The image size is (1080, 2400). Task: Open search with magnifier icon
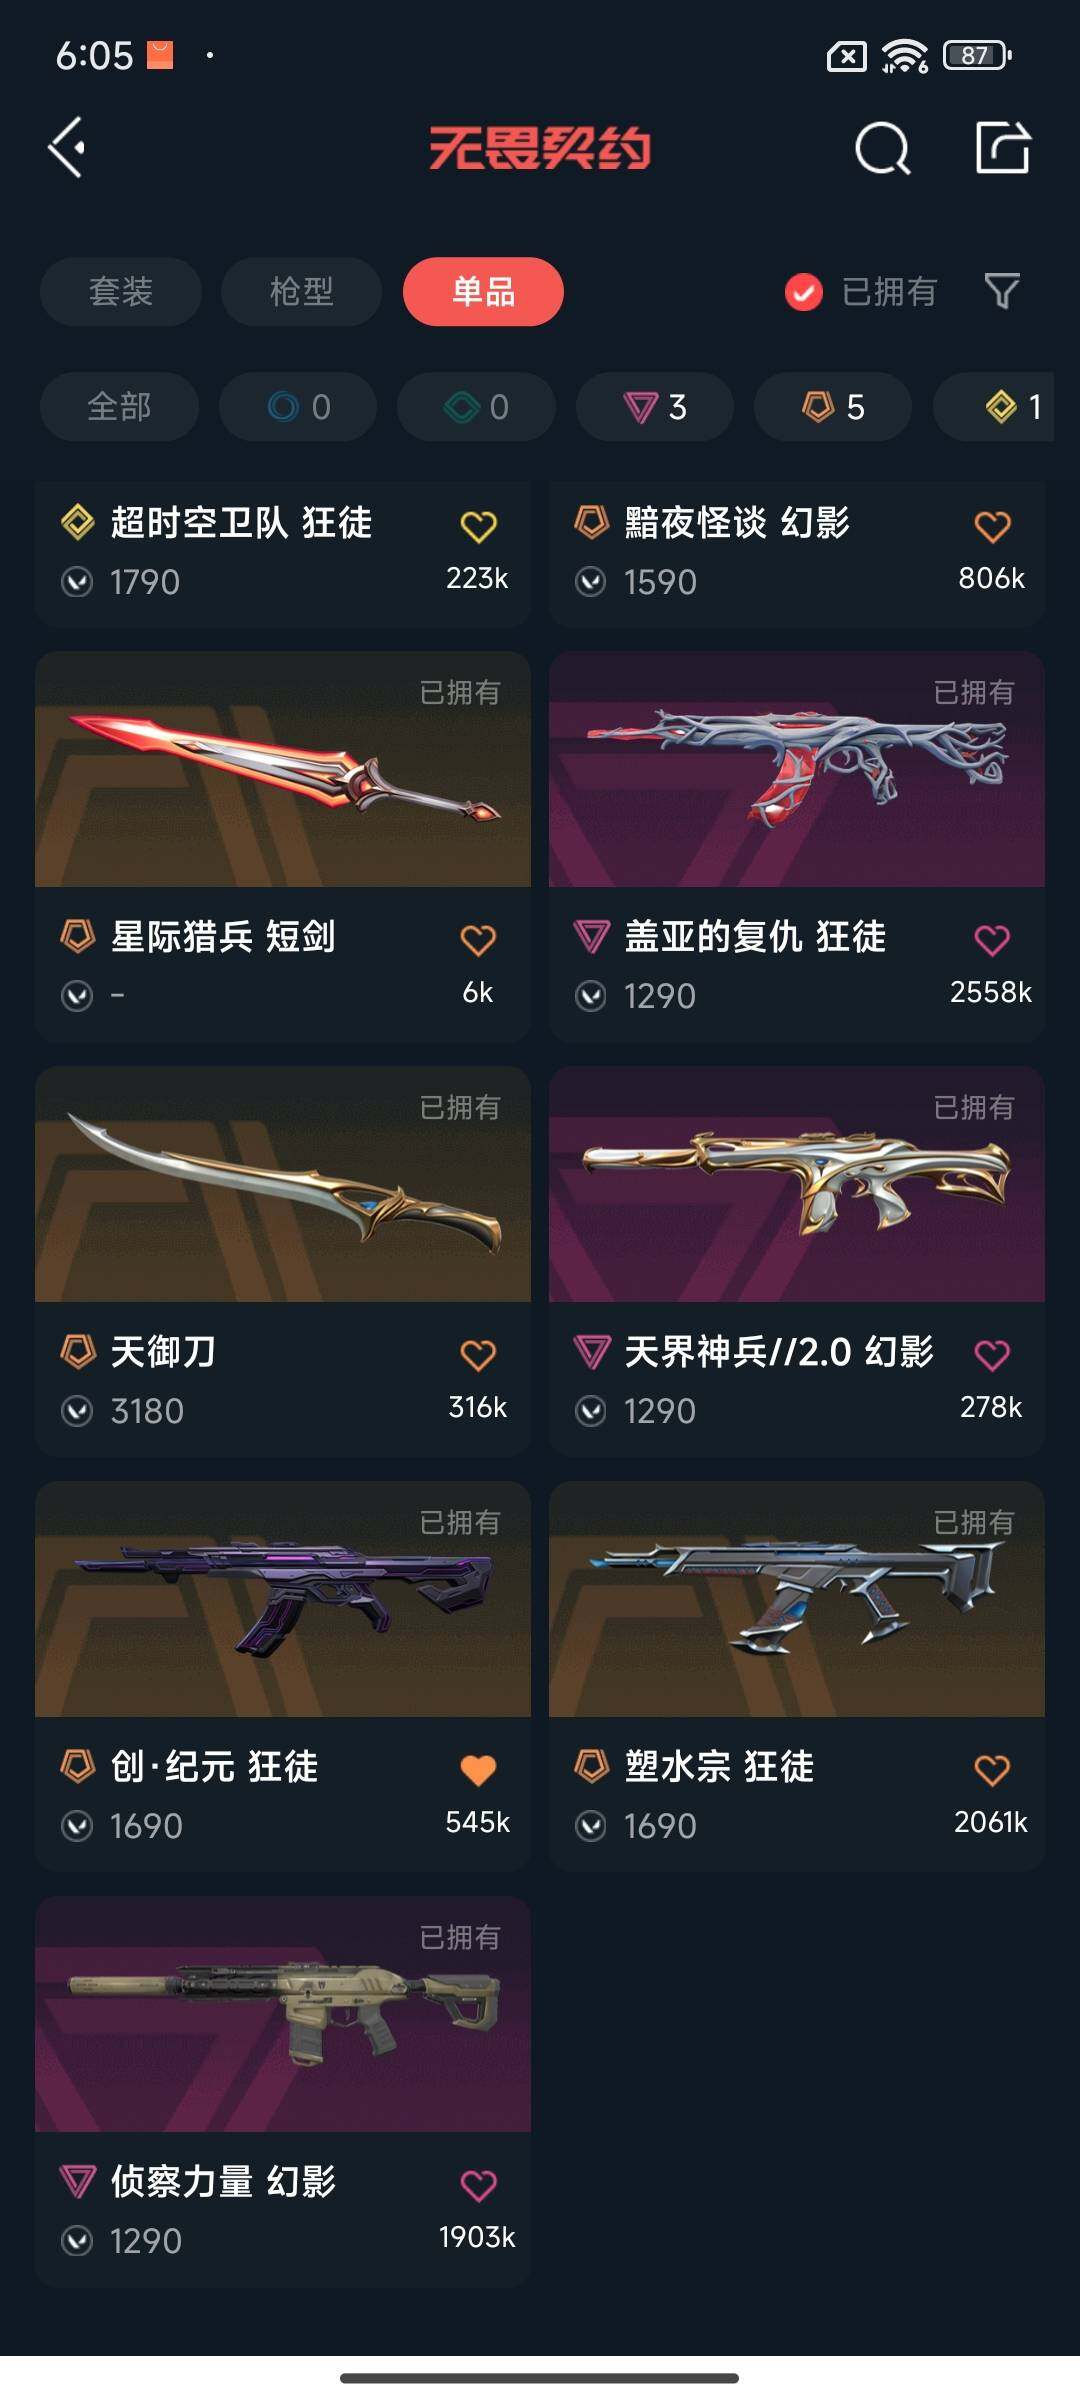tap(883, 149)
